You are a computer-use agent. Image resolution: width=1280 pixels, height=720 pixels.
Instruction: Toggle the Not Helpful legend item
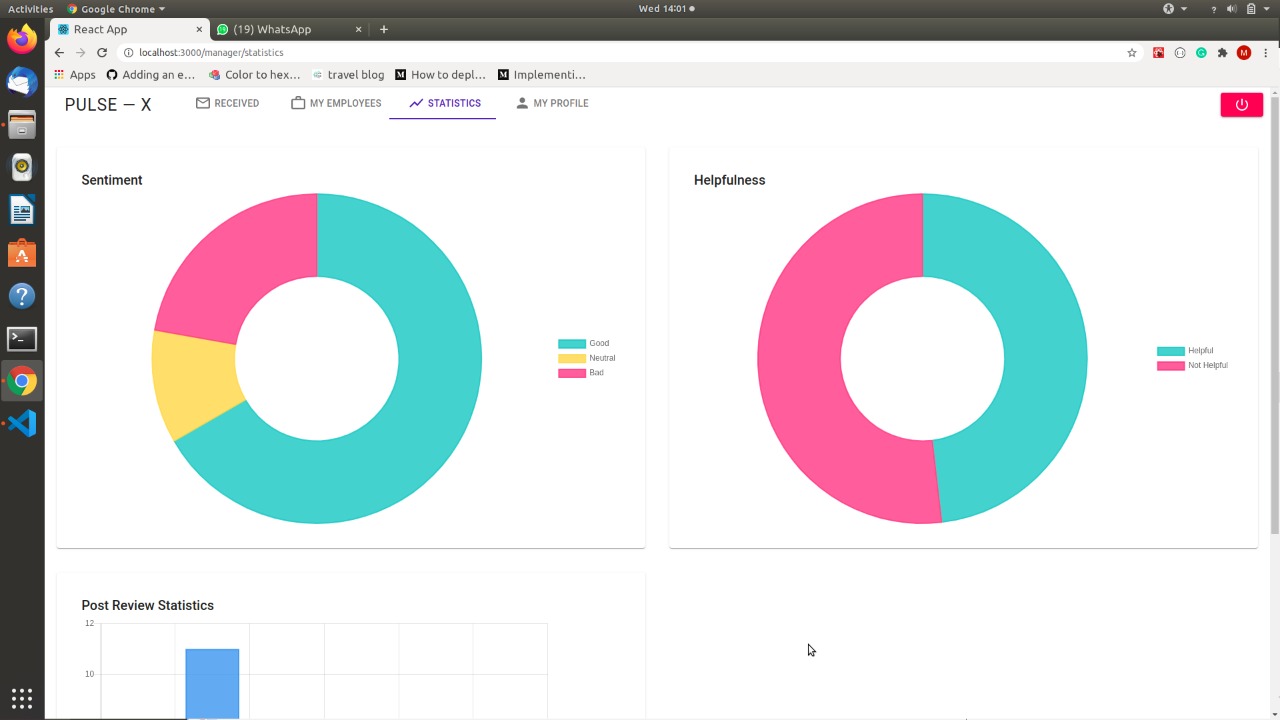(1192, 365)
